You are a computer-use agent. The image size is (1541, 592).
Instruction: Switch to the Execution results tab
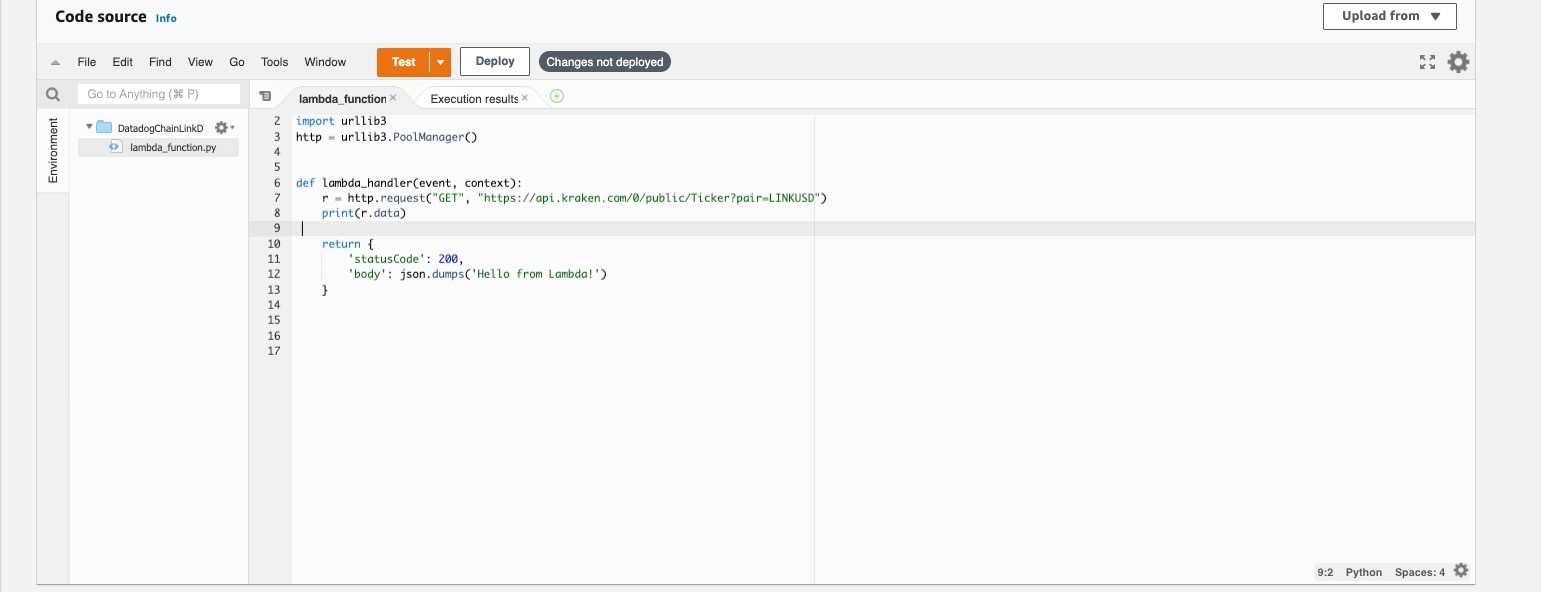(473, 99)
